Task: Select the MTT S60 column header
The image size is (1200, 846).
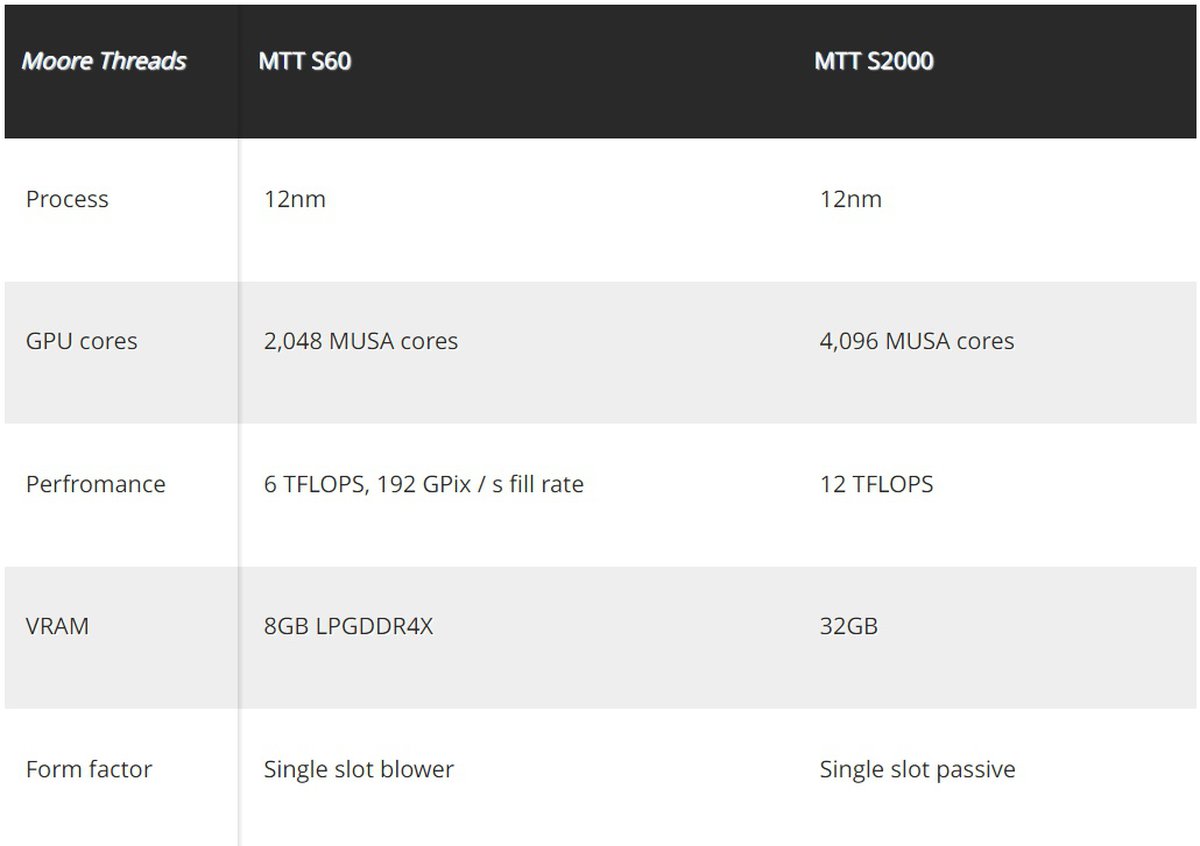Action: [x=305, y=61]
